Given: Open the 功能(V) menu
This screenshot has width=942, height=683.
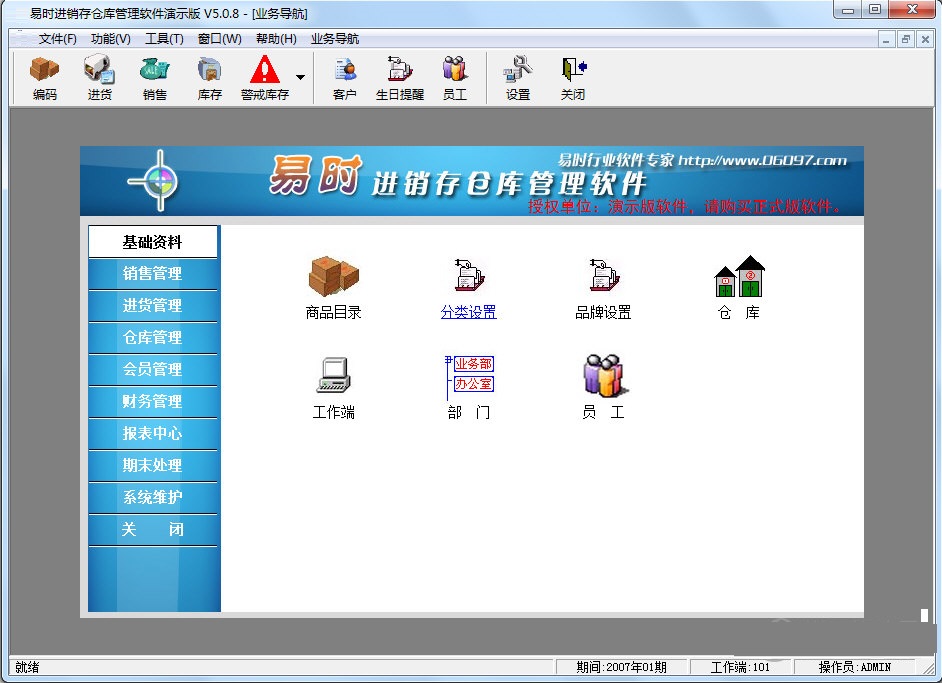Looking at the screenshot, I should point(111,39).
